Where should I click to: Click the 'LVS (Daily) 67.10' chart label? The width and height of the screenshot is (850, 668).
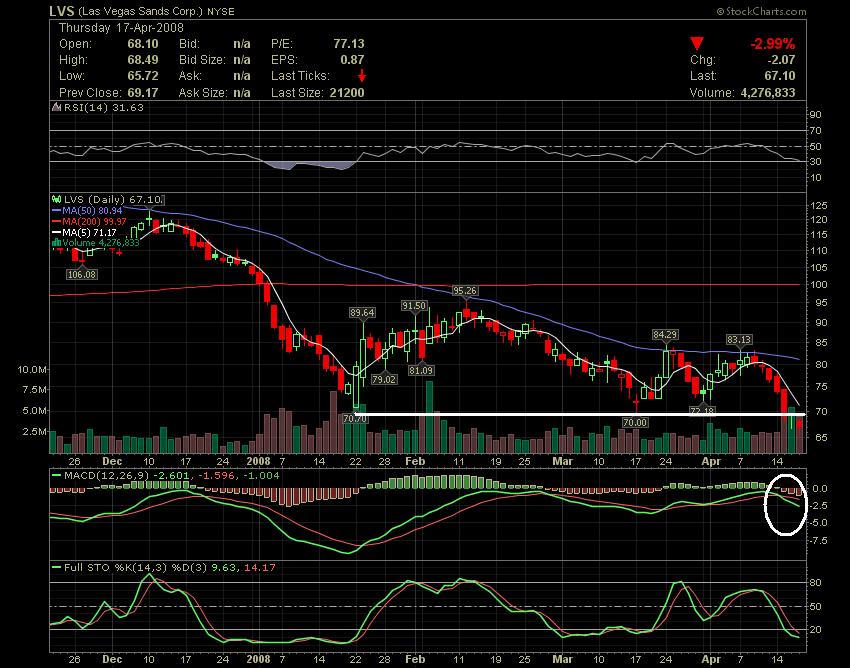pos(113,200)
